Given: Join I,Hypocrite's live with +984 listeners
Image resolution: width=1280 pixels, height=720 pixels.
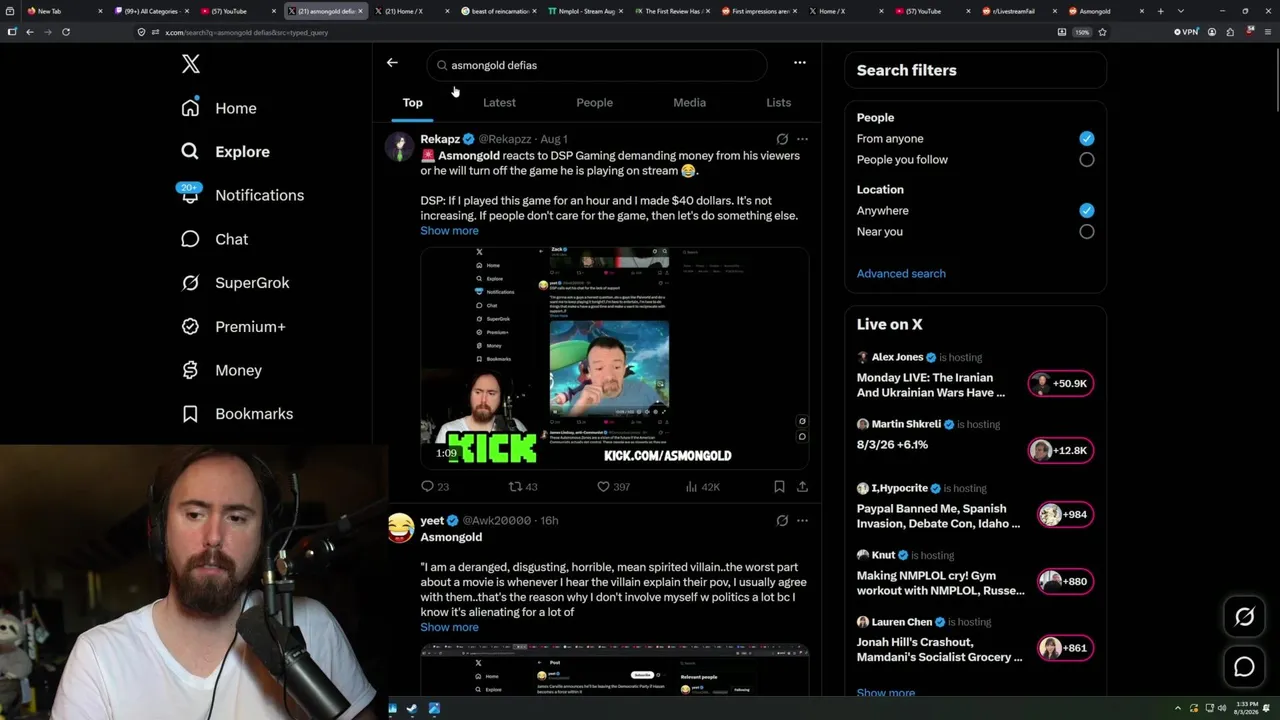Looking at the screenshot, I should click(x=1066, y=515).
